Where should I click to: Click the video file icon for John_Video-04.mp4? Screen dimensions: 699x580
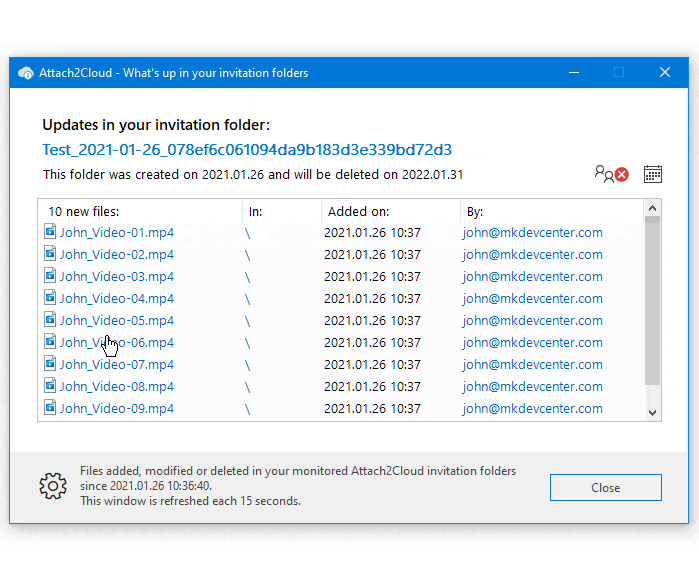[x=50, y=297]
